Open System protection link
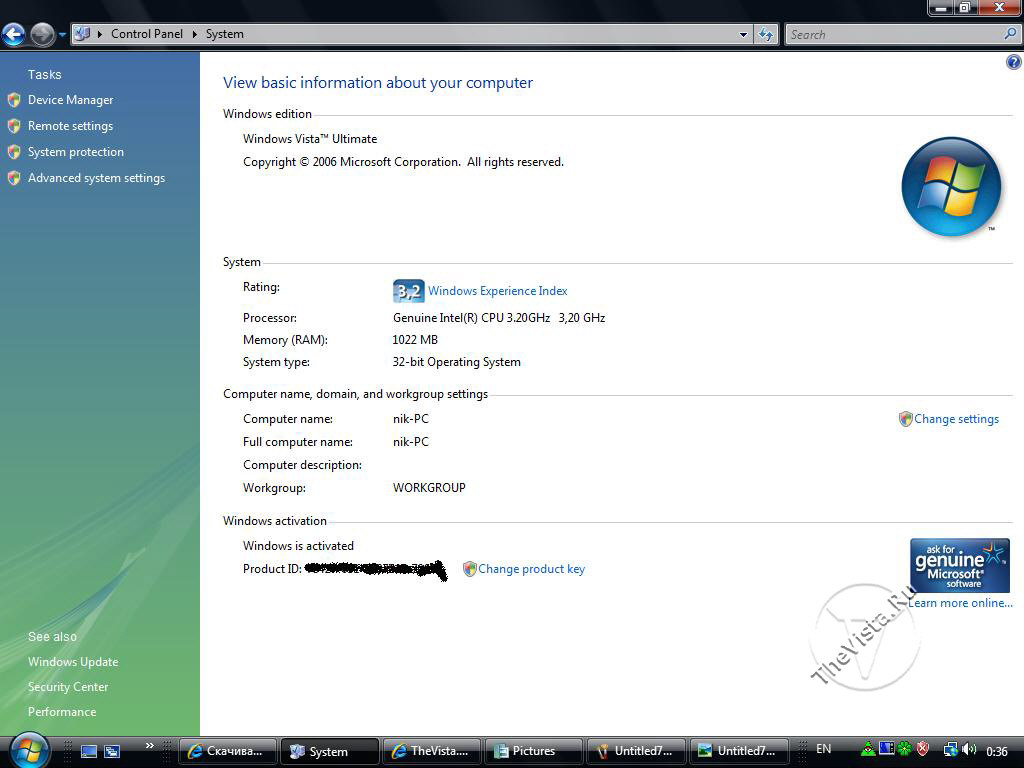1024x768 pixels. [75, 152]
